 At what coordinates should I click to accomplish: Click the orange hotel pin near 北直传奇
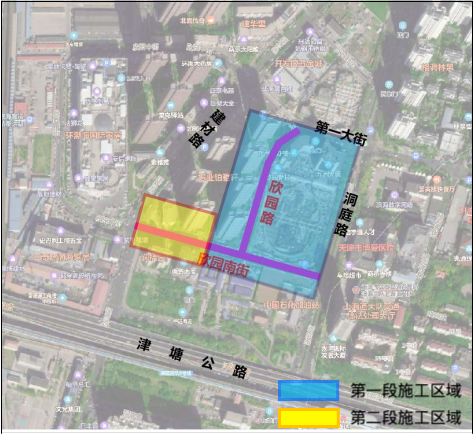211,20
